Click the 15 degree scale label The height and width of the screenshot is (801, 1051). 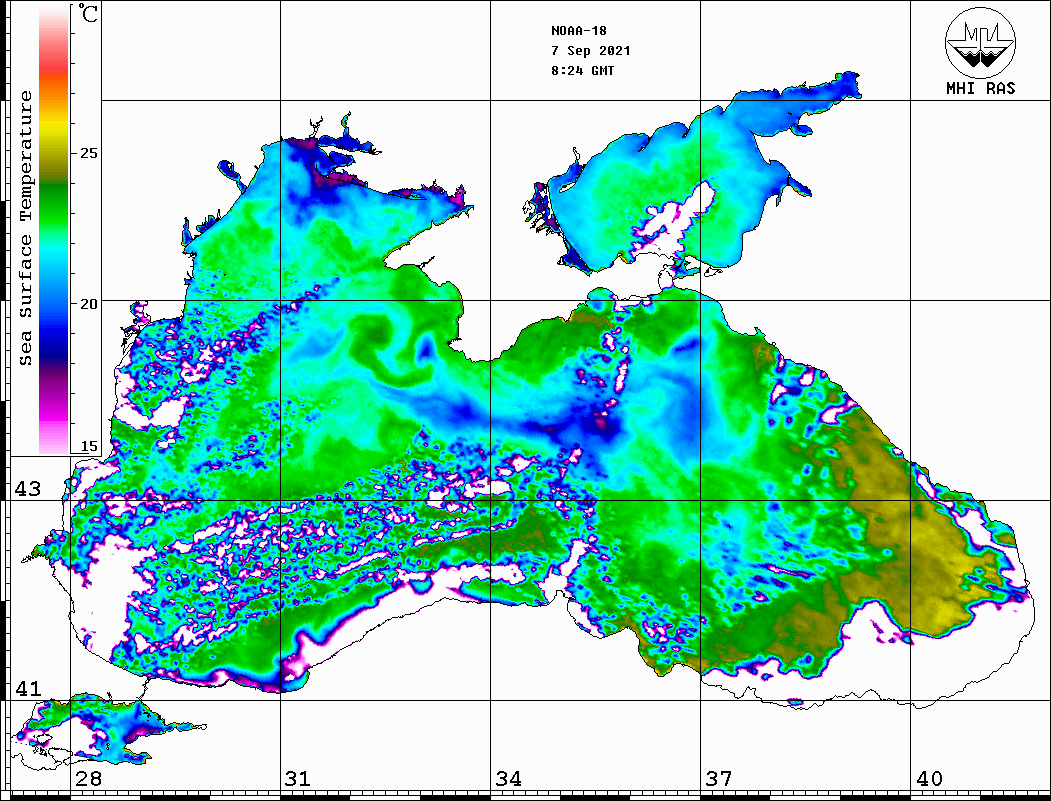[90, 446]
